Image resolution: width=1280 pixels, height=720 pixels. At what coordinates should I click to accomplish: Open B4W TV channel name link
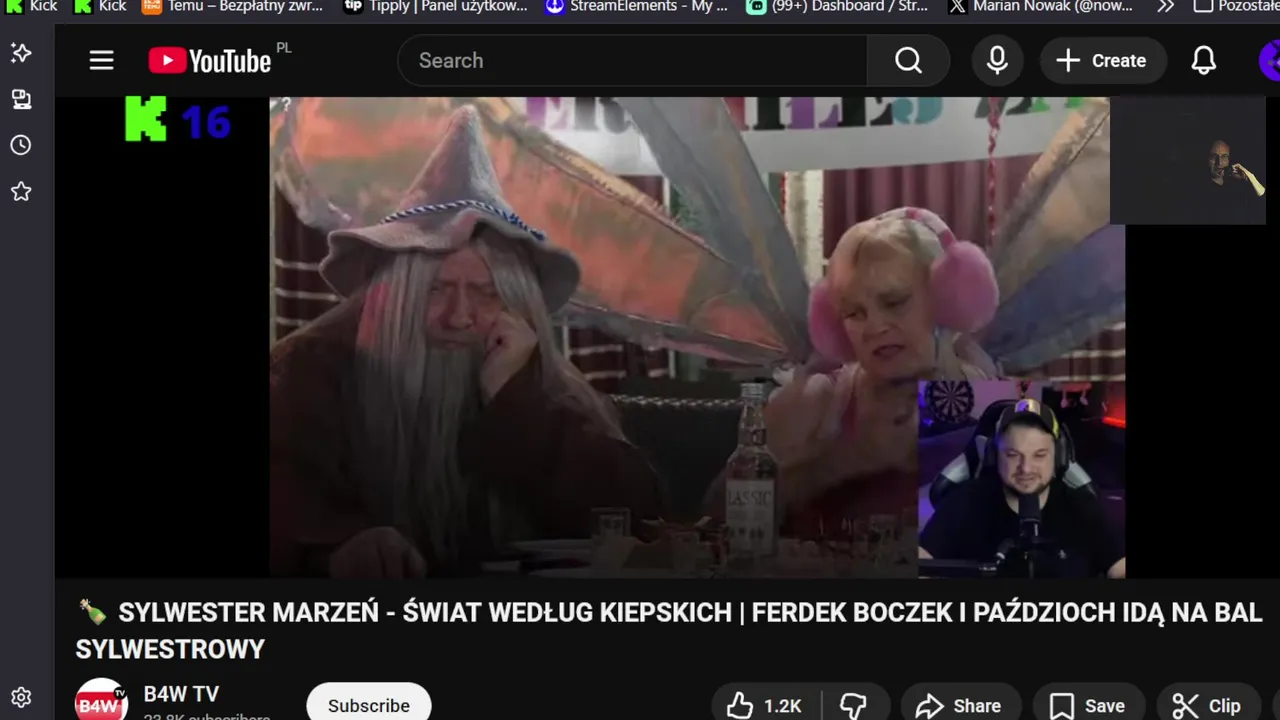click(x=181, y=694)
